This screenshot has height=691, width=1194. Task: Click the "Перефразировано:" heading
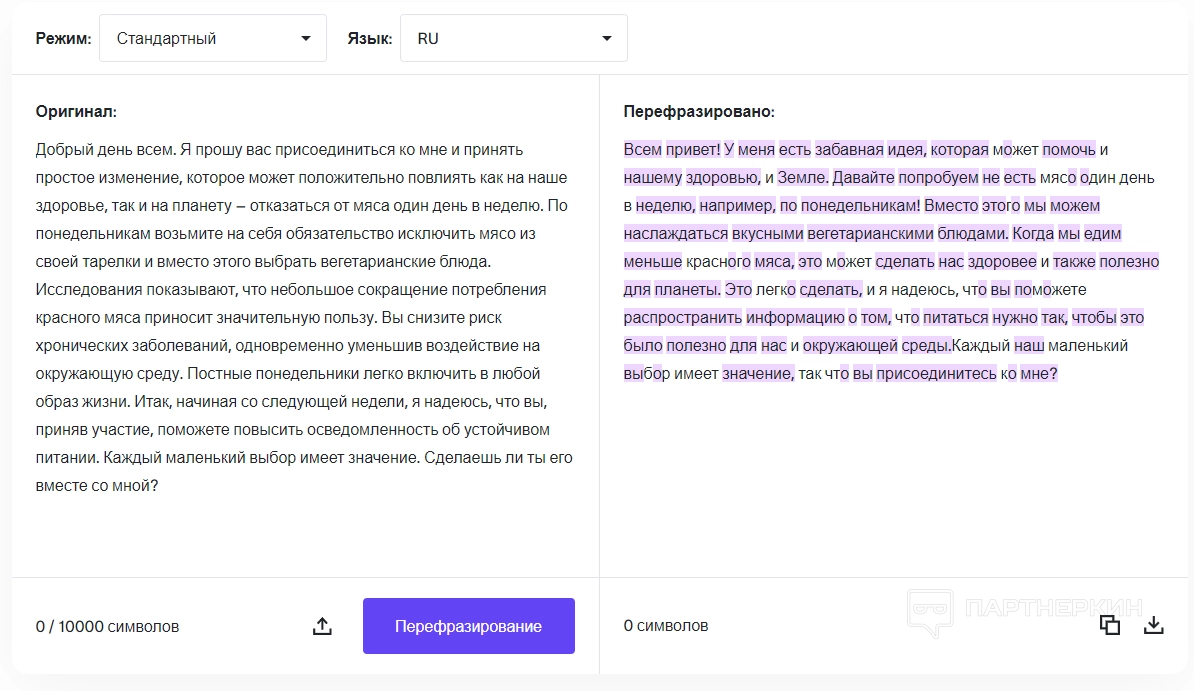pyautogui.click(x=699, y=112)
